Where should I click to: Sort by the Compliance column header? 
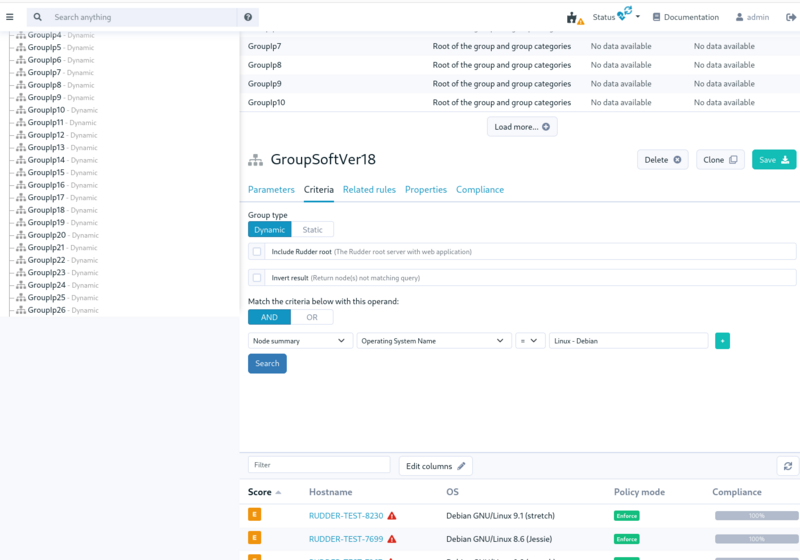pos(737,492)
